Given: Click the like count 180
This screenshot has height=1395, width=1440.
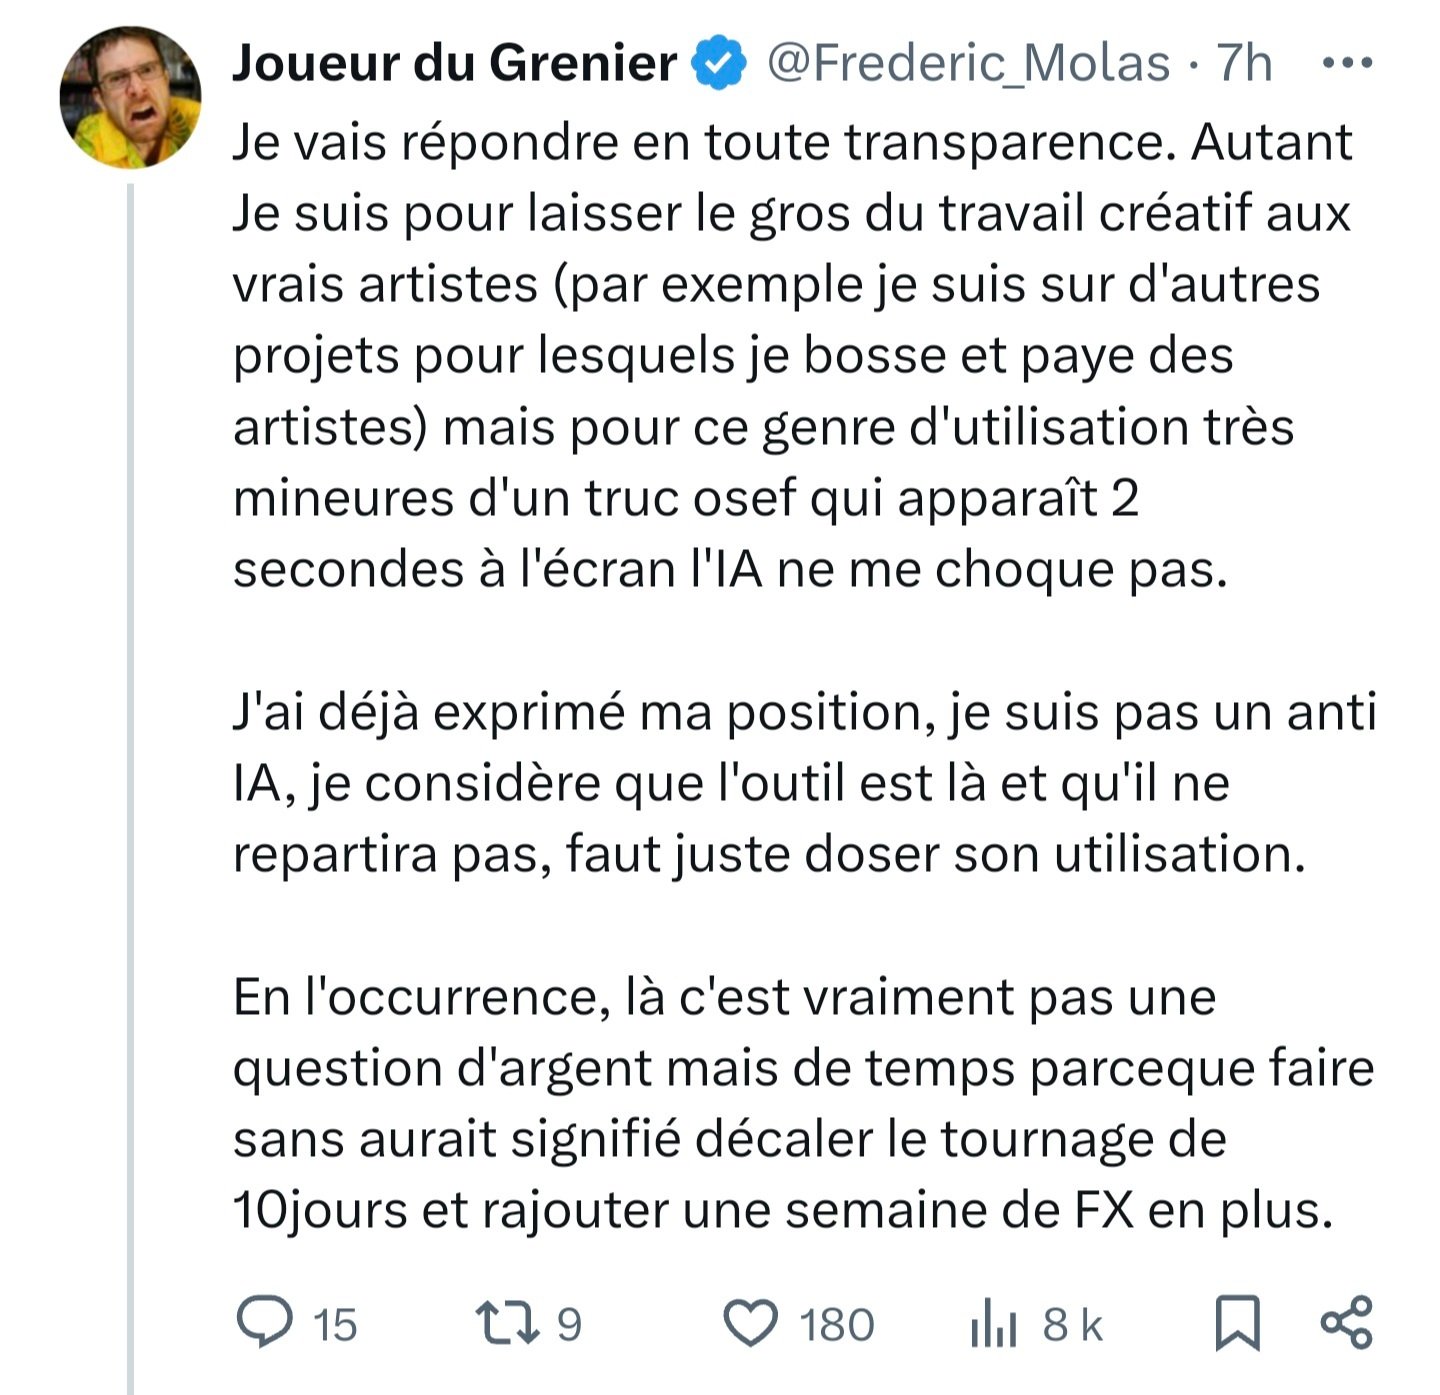Looking at the screenshot, I should tap(836, 1325).
